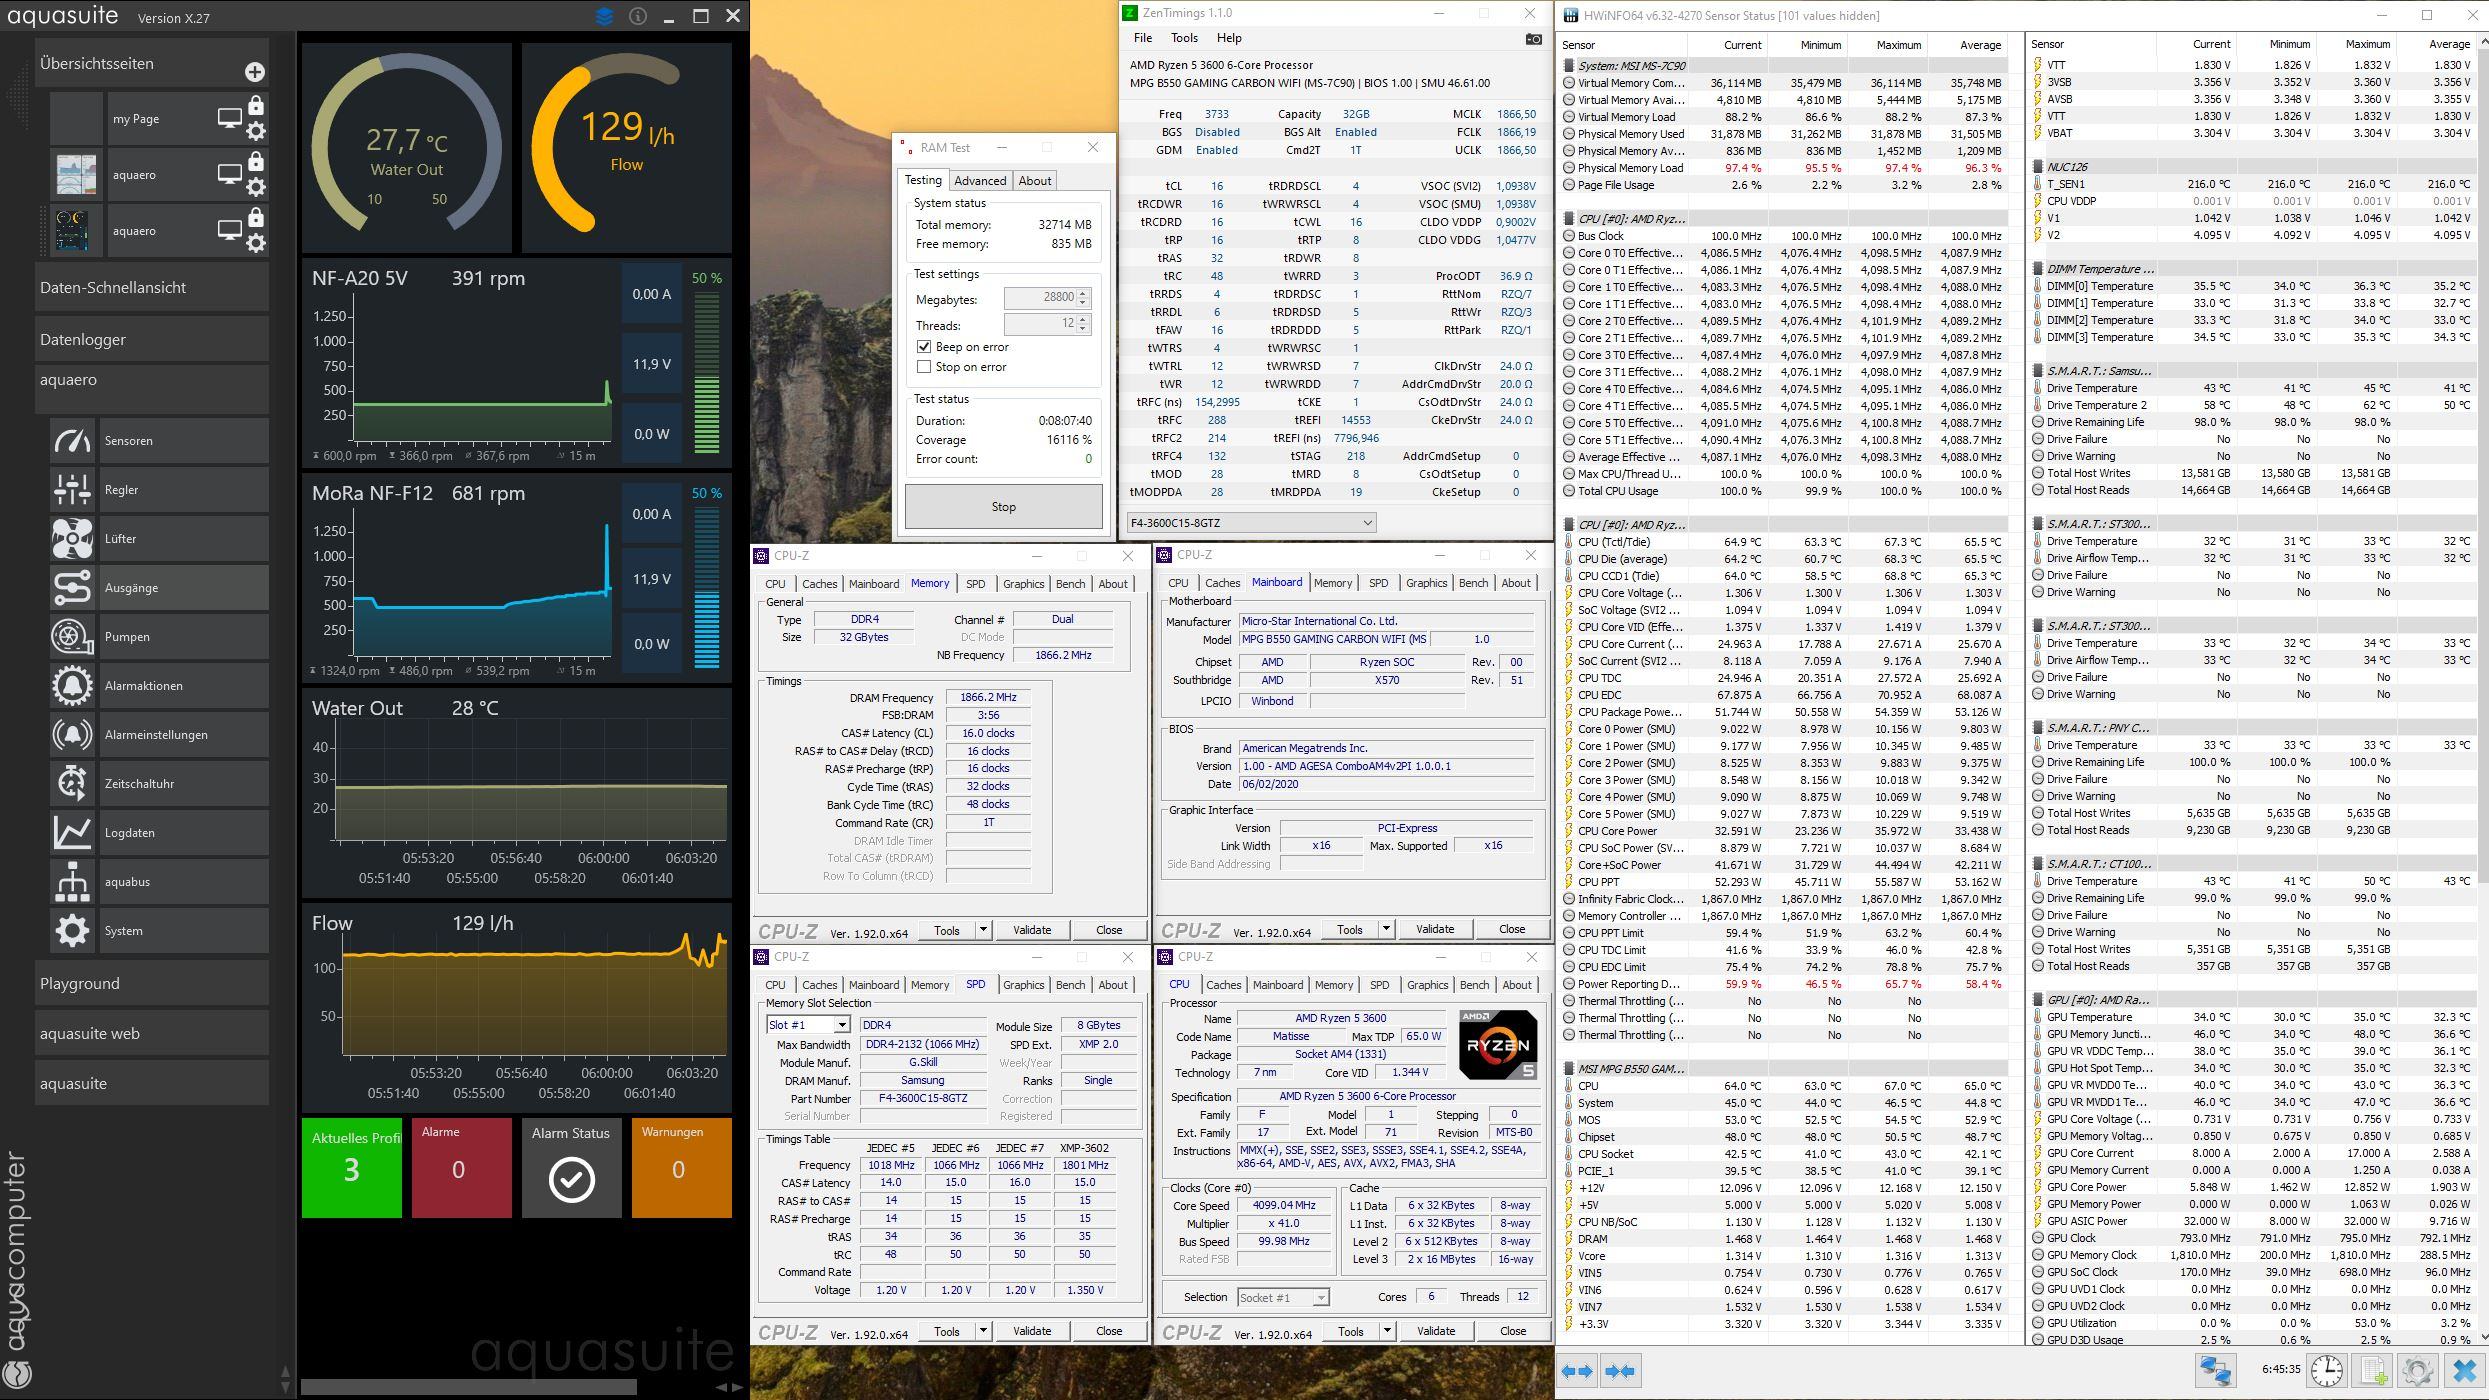Viewport: 2489px width, 1400px height.
Task: Click aquasuite bottom horizontal scrollbar
Action: tap(469, 1388)
